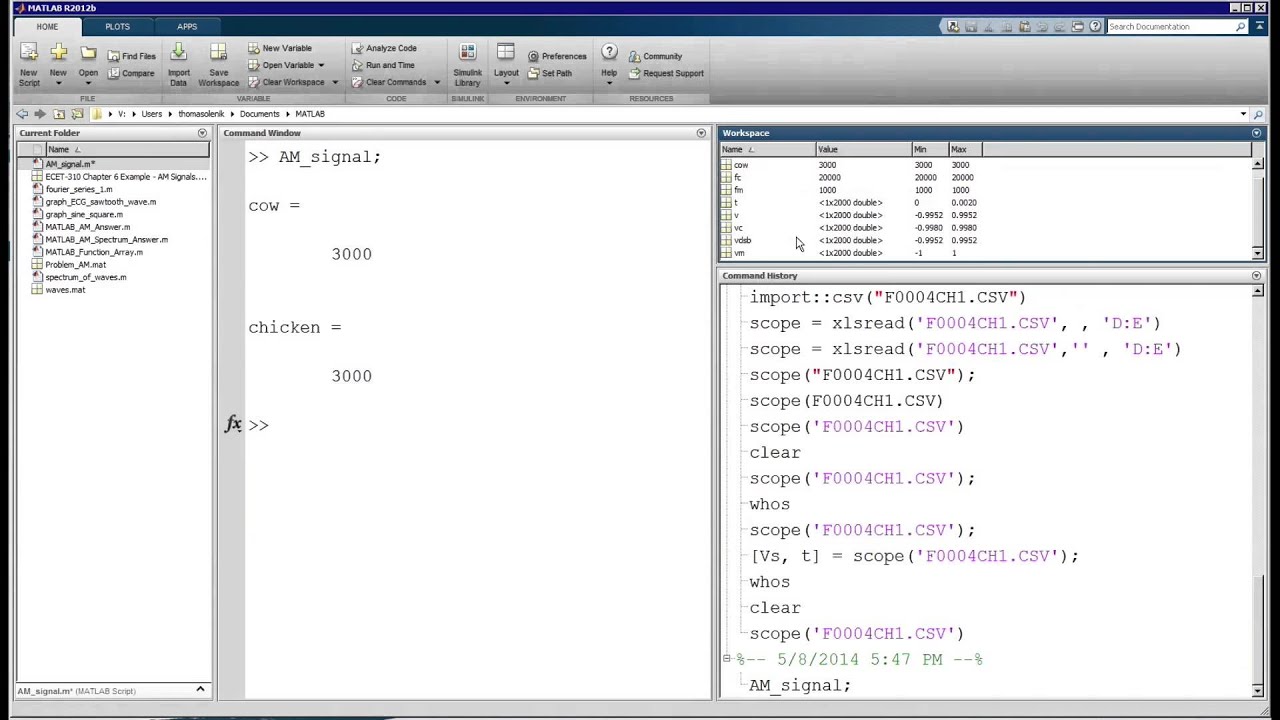Click the Copy icon in quick access toolbar
The width and height of the screenshot is (1280, 720).
point(1006,27)
